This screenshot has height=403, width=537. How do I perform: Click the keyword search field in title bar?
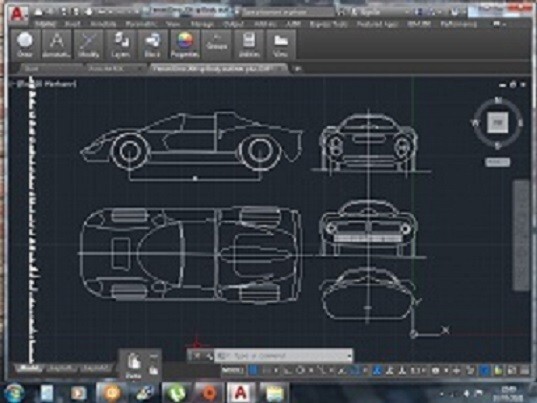(x=288, y=12)
